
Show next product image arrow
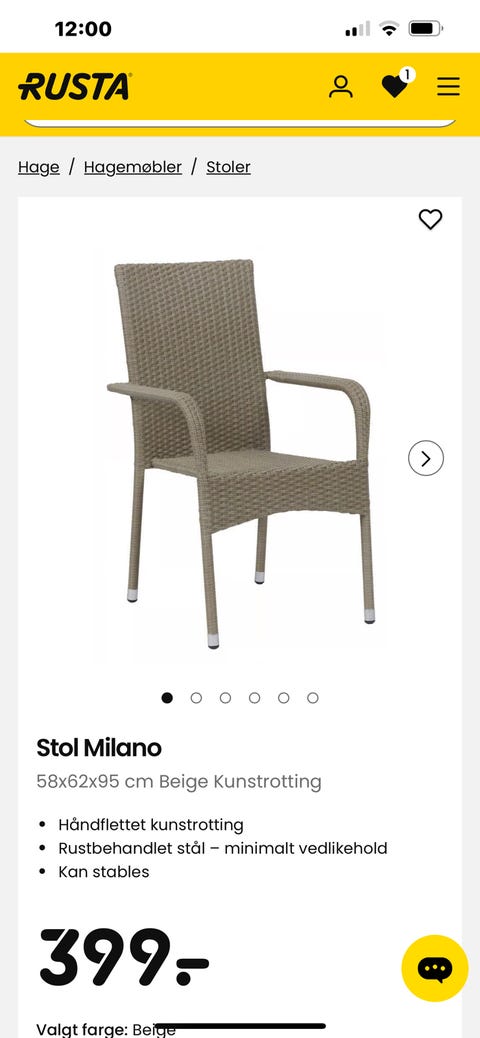426,458
